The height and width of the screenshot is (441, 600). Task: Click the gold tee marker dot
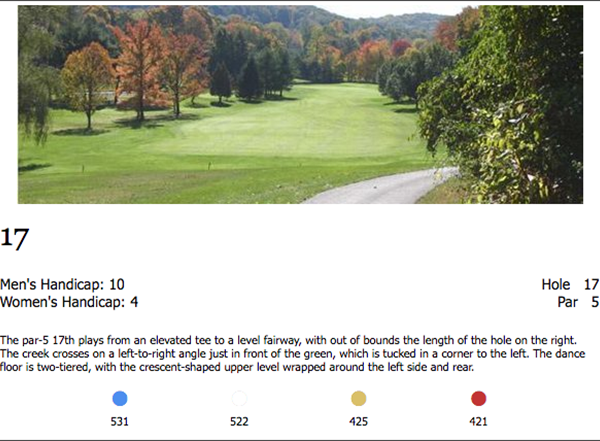click(358, 399)
